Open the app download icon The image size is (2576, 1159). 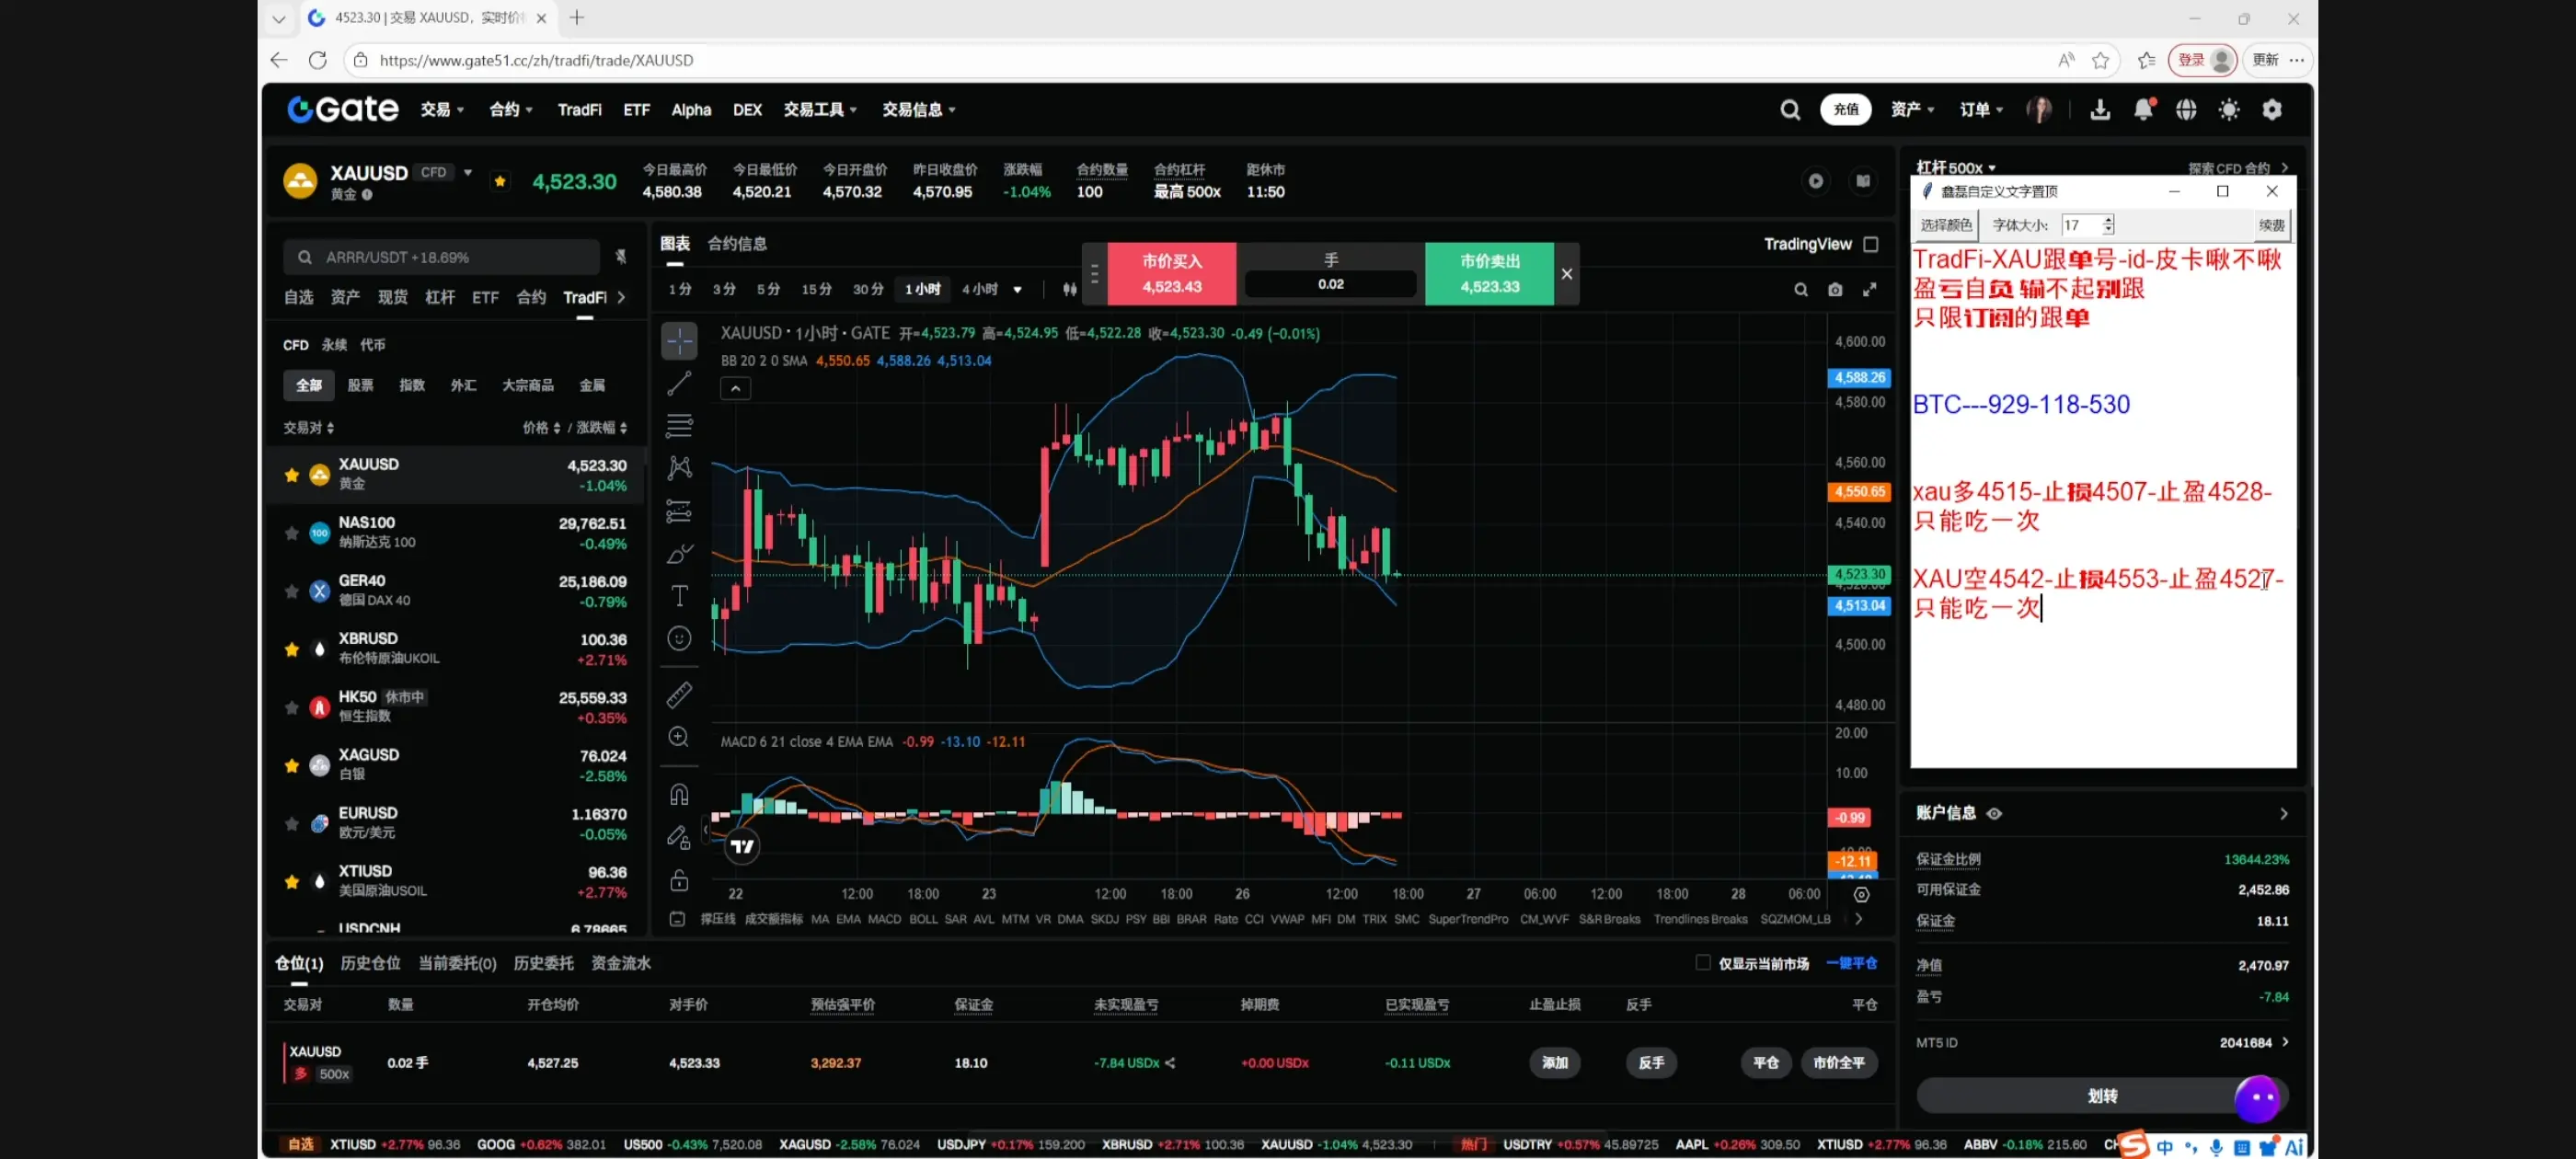(x=2100, y=110)
